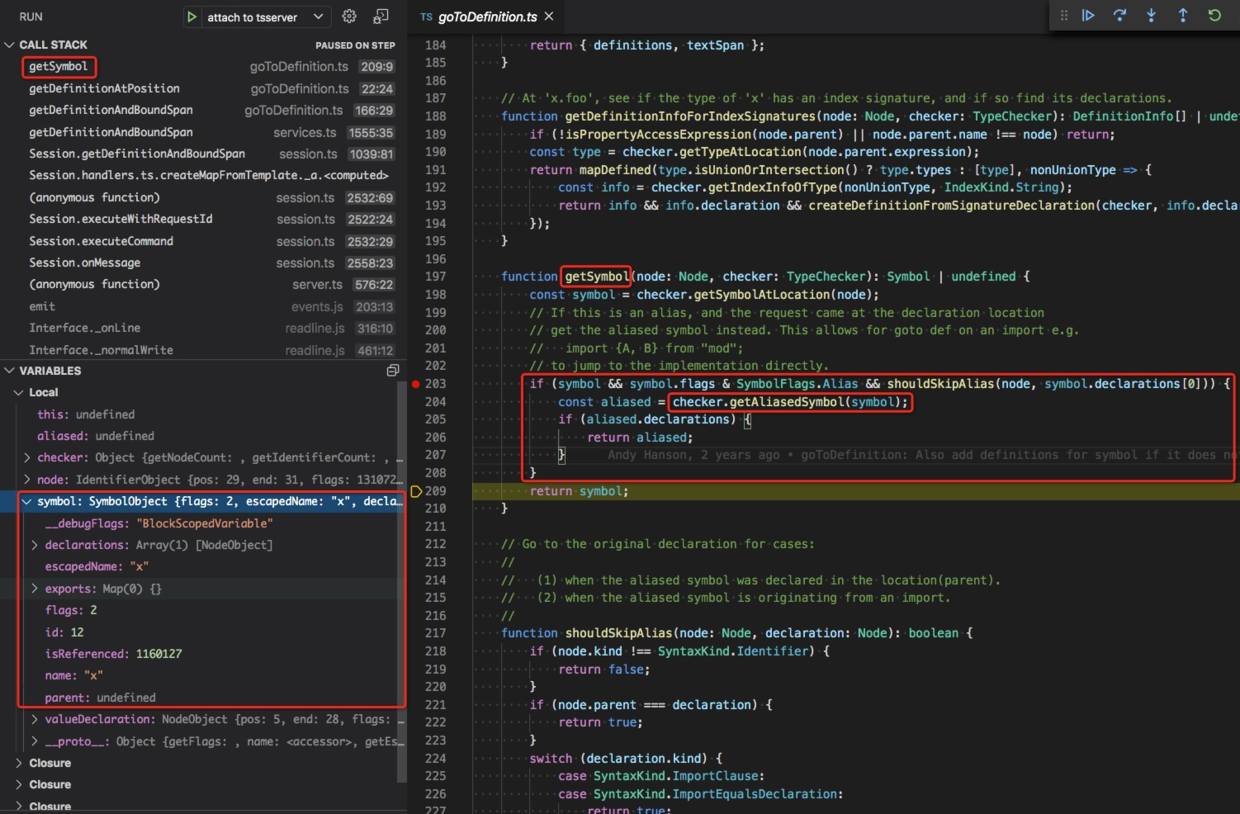1240x814 pixels.
Task: Select the getDefinitionAtPosition stack frame
Action: [204, 89]
